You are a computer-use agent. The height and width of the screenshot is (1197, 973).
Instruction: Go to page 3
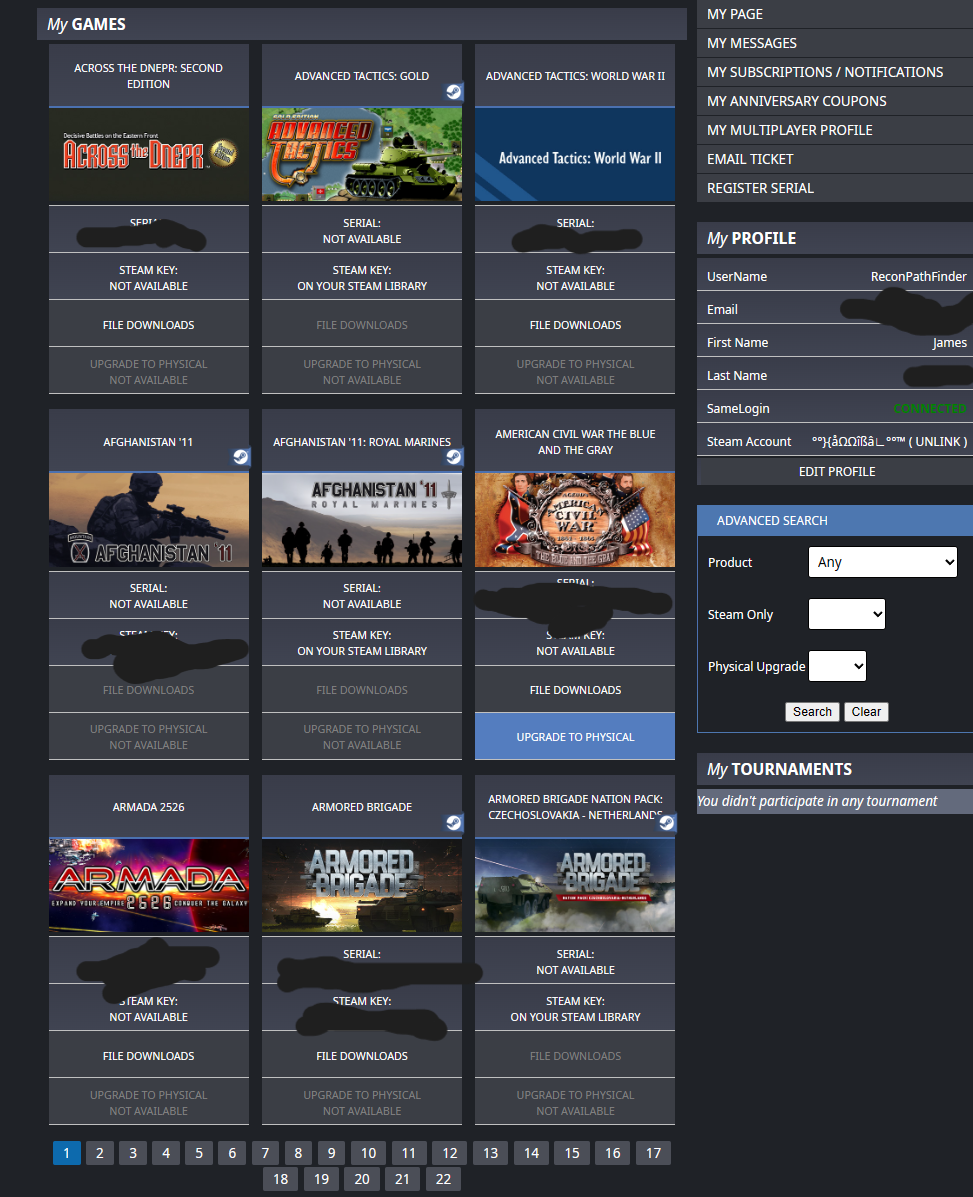point(133,1153)
